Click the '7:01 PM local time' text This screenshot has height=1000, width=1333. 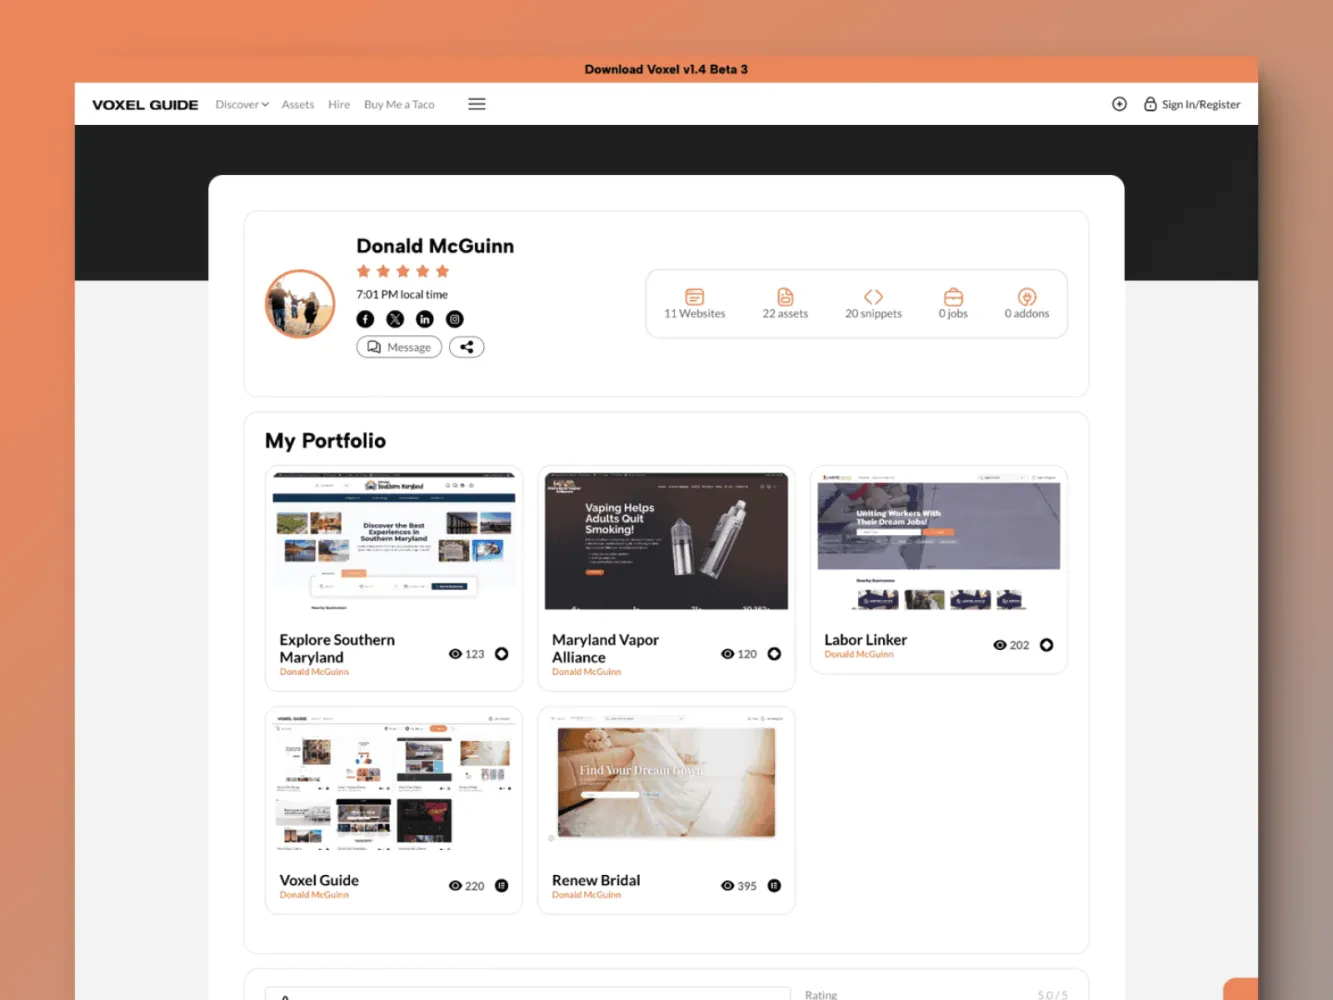click(x=402, y=295)
